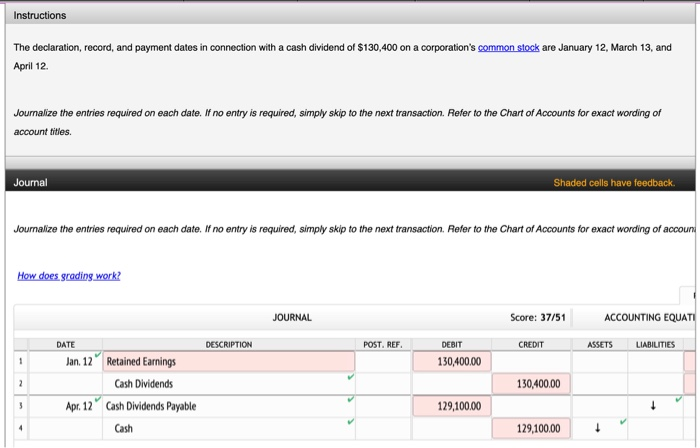Select the Cash Dividends description cell
This screenshot has height=448, width=700.
pos(229,384)
